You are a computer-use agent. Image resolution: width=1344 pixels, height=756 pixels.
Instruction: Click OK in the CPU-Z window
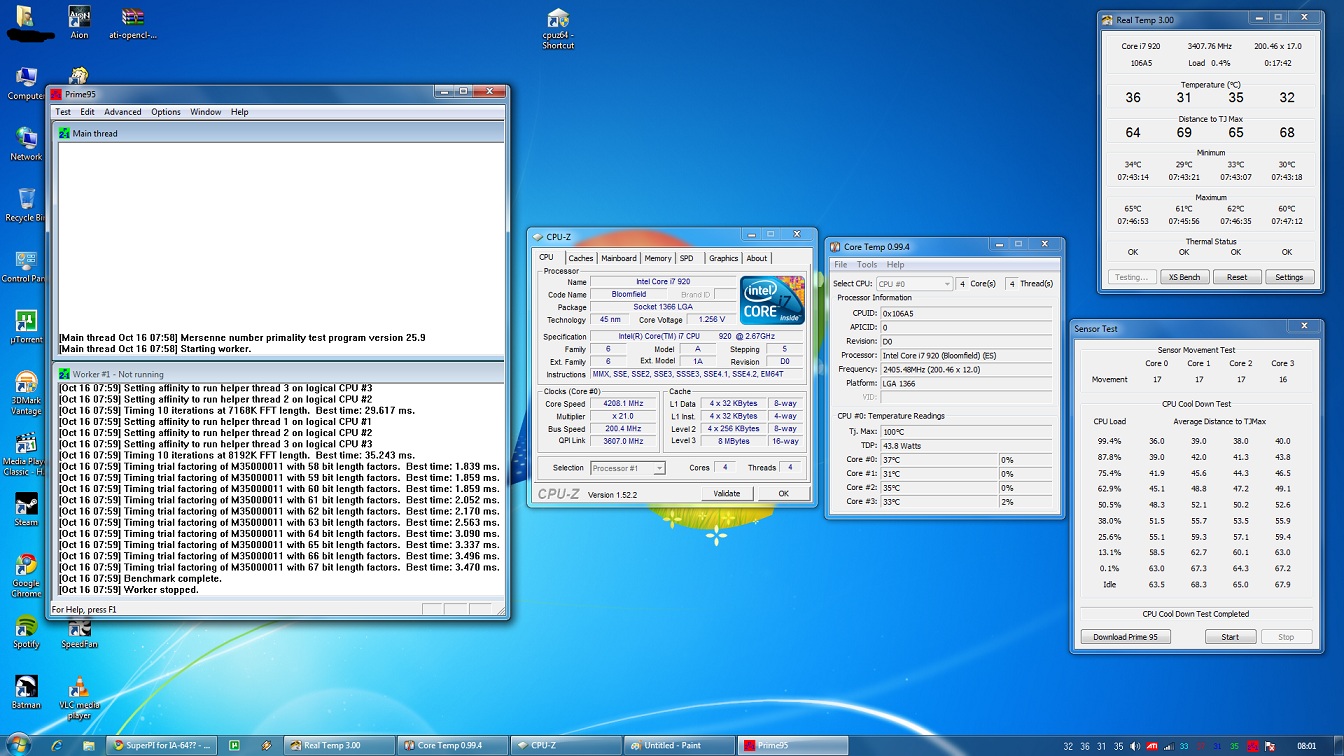[783, 493]
